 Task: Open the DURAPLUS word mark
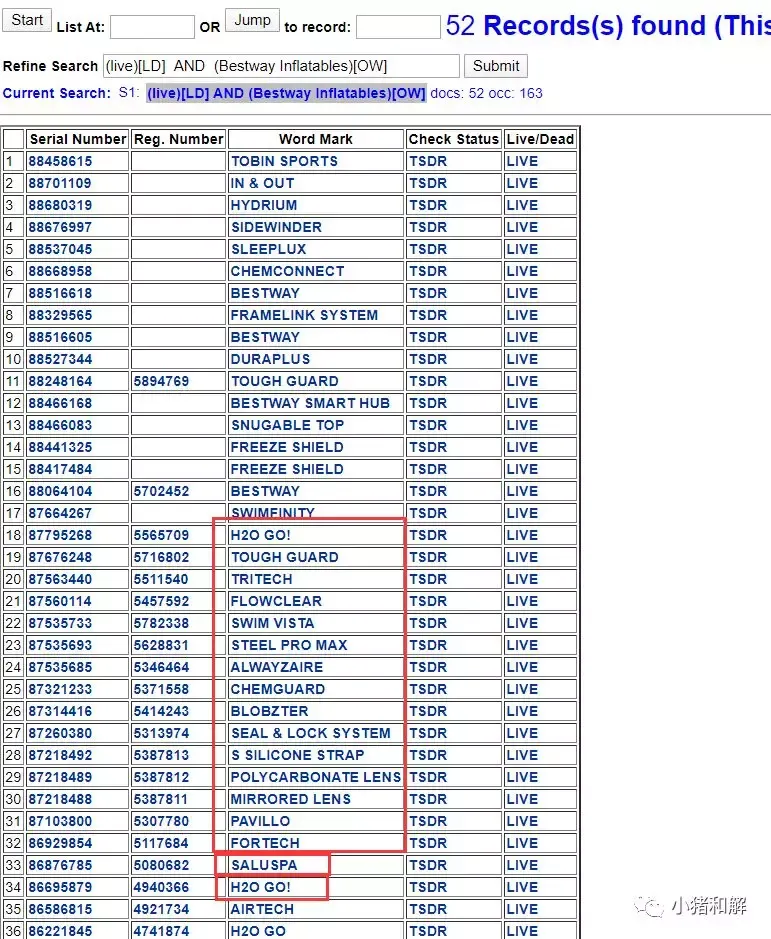[x=270, y=359]
